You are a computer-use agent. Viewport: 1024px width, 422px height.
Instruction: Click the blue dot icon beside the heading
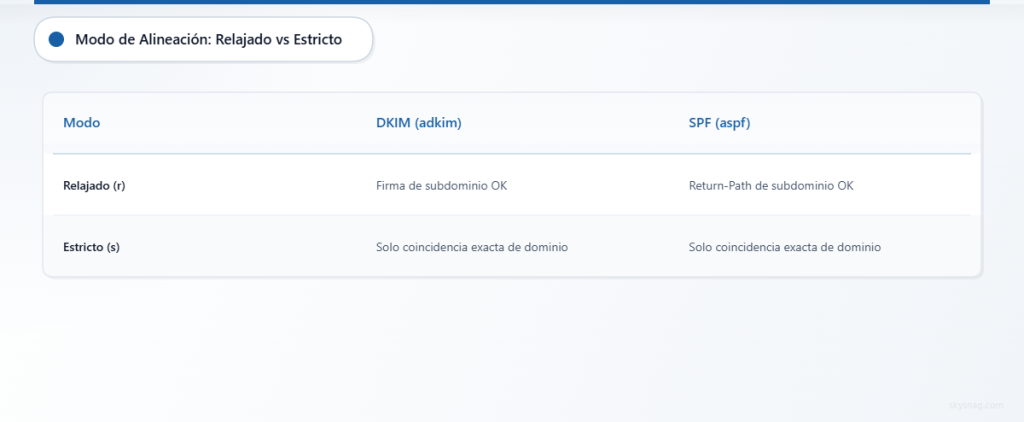[x=56, y=39]
